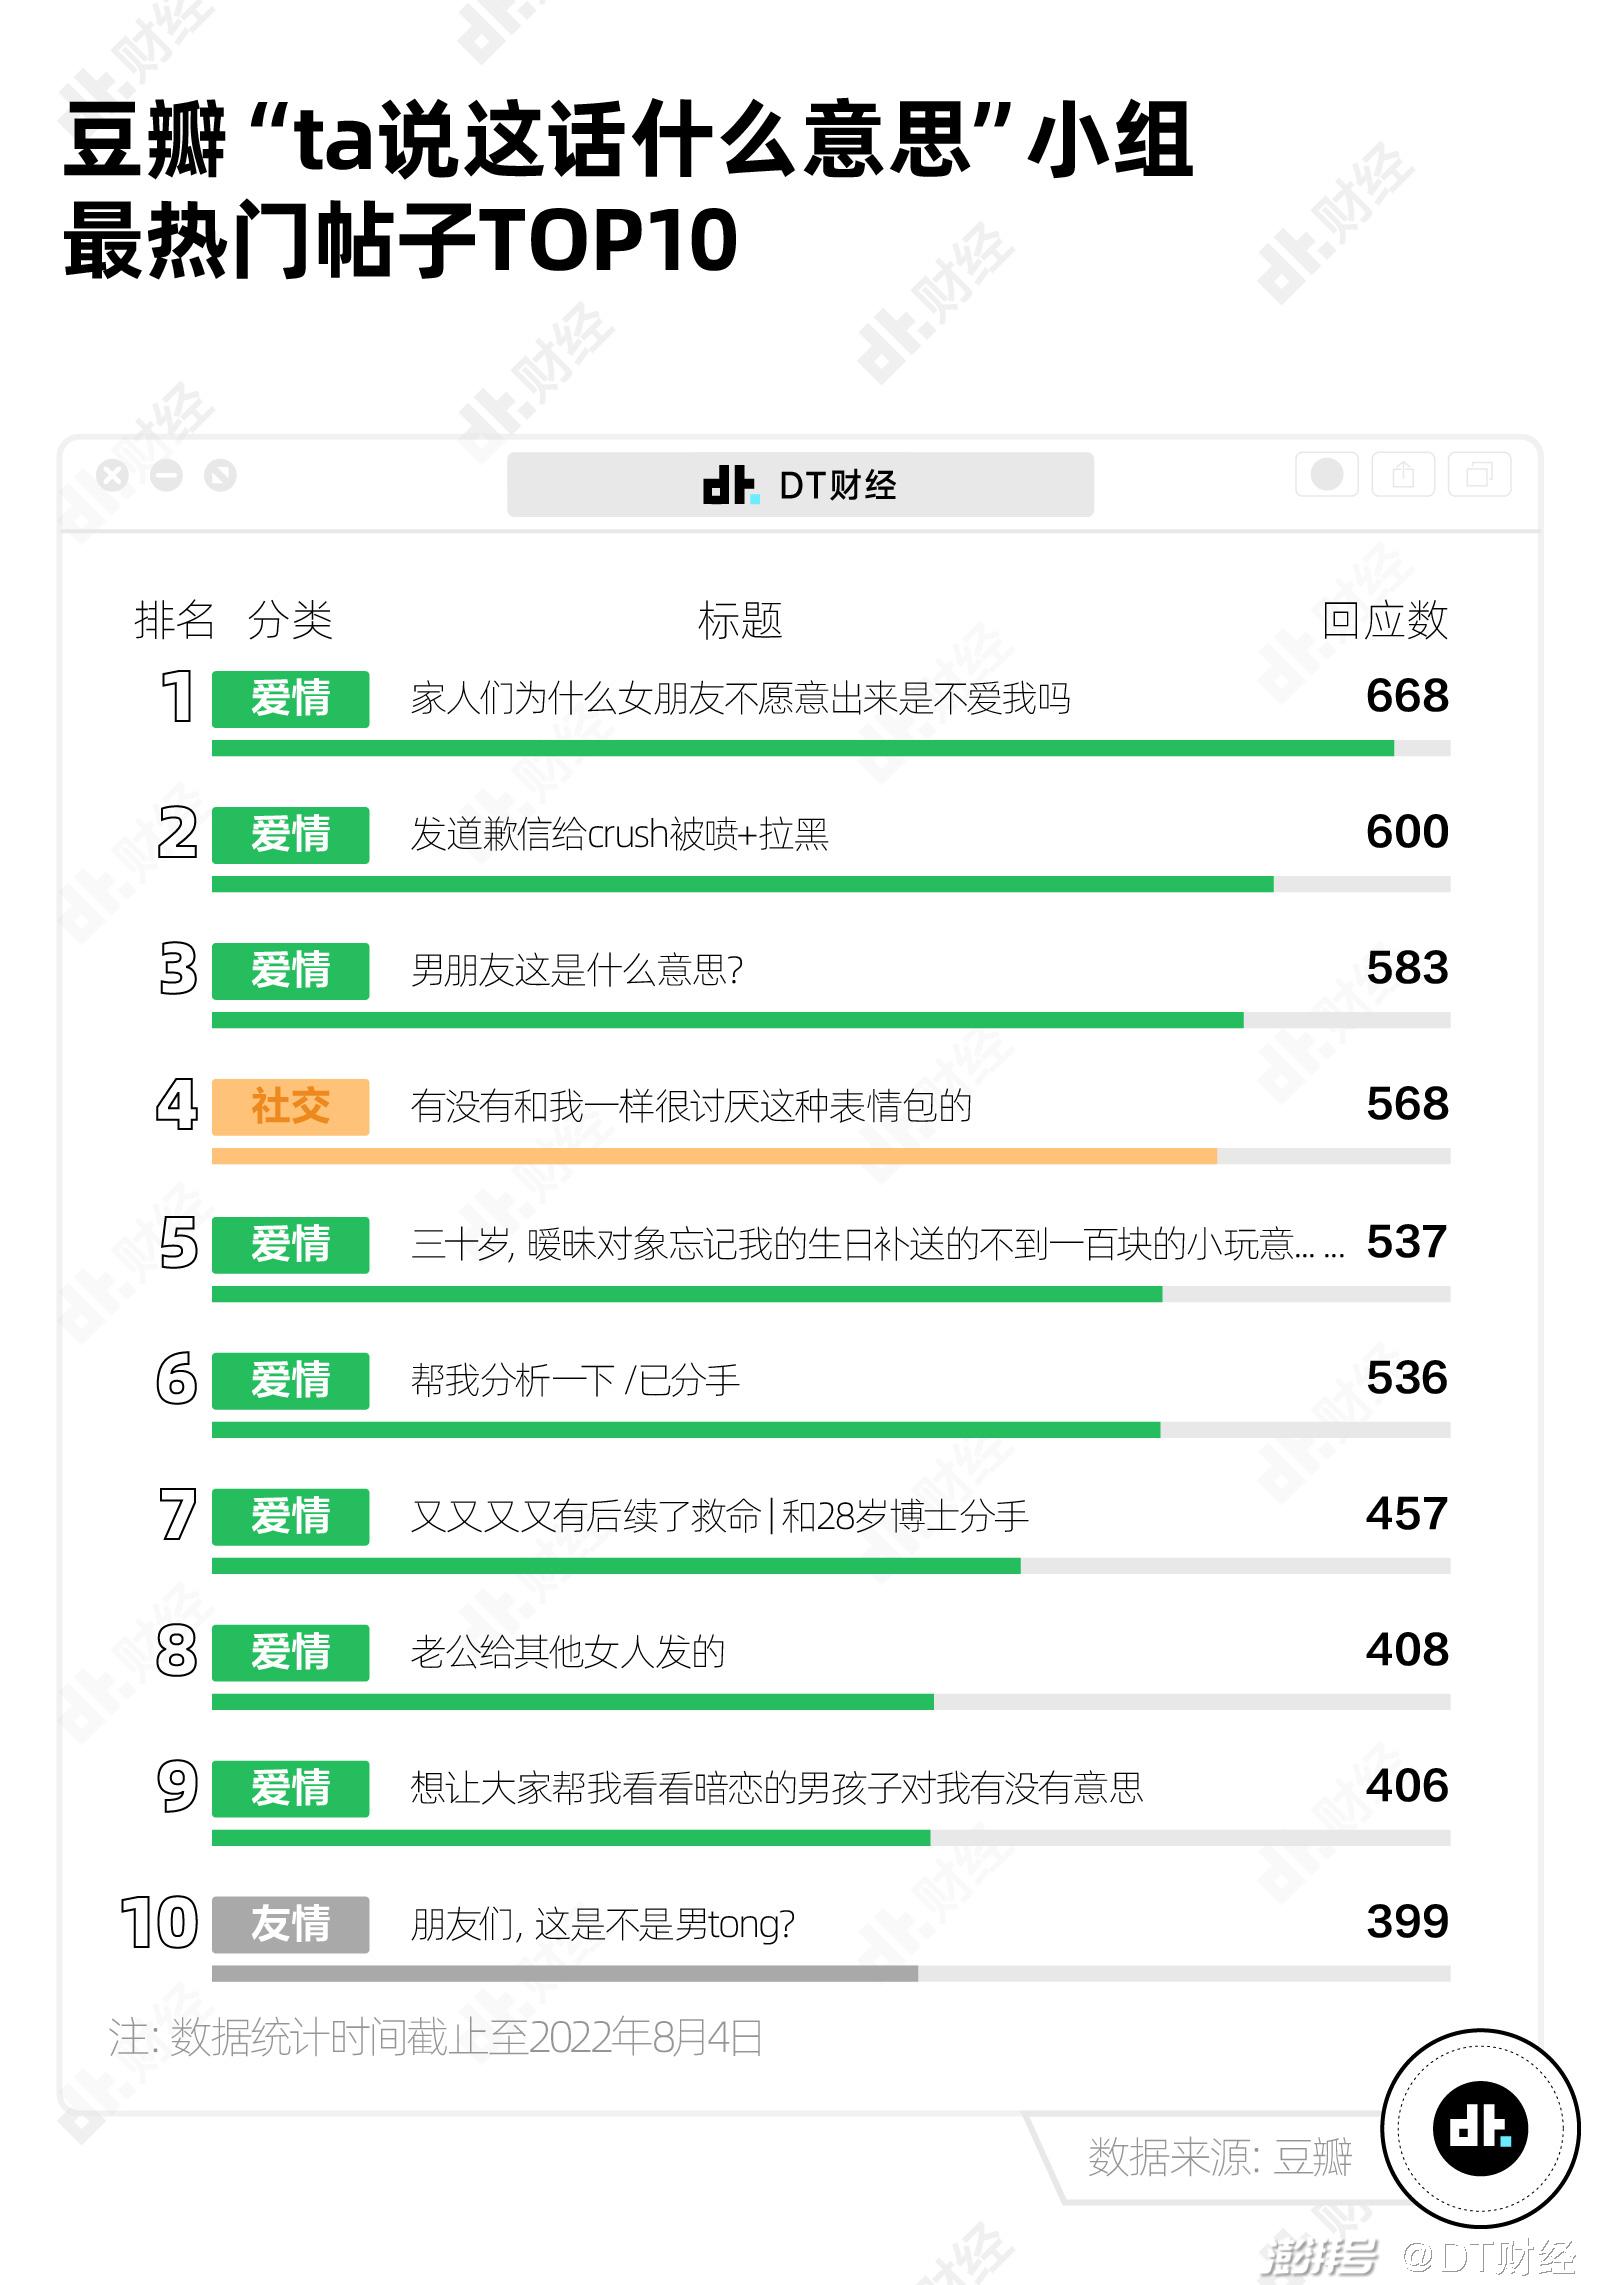Image resolution: width=1601 pixels, height=2285 pixels.
Task: Click the orange bar for rank 4
Action: click(x=714, y=1156)
